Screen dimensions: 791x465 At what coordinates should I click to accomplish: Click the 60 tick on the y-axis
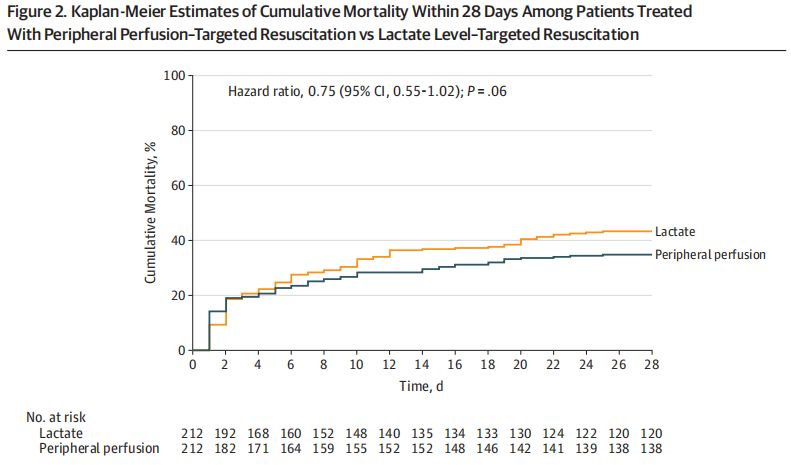[178, 185]
